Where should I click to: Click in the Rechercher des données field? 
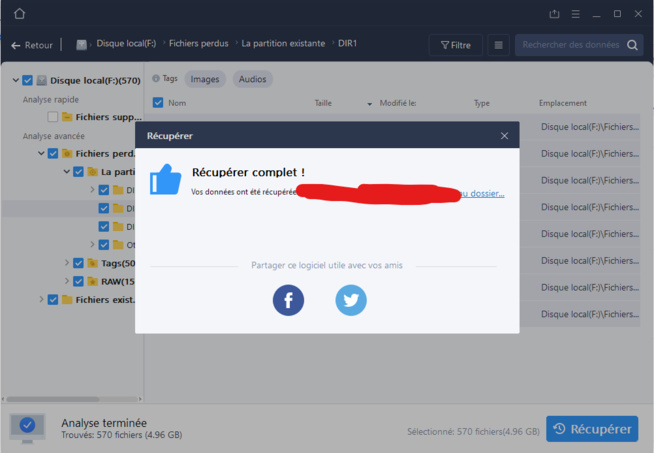(x=570, y=45)
